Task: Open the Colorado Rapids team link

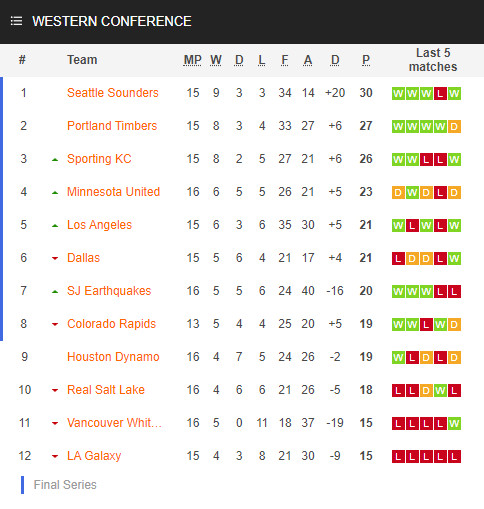Action: tap(111, 324)
